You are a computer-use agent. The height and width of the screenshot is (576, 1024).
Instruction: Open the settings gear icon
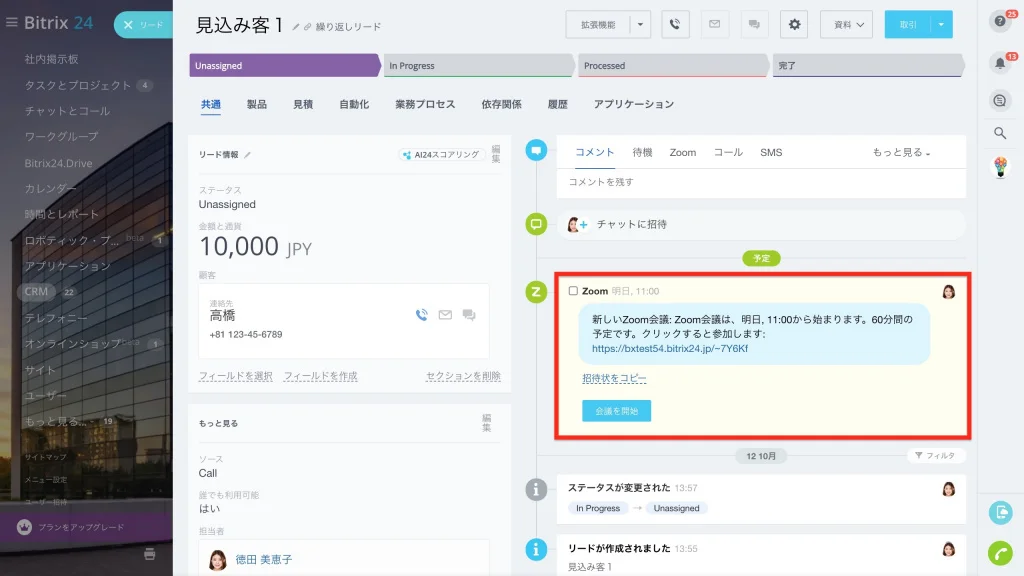(794, 25)
